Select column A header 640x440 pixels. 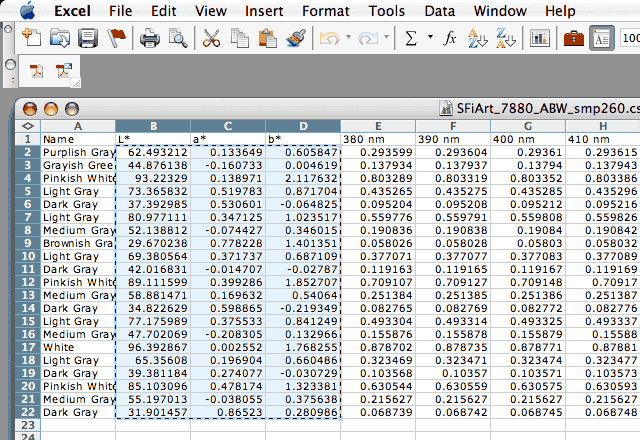78,126
